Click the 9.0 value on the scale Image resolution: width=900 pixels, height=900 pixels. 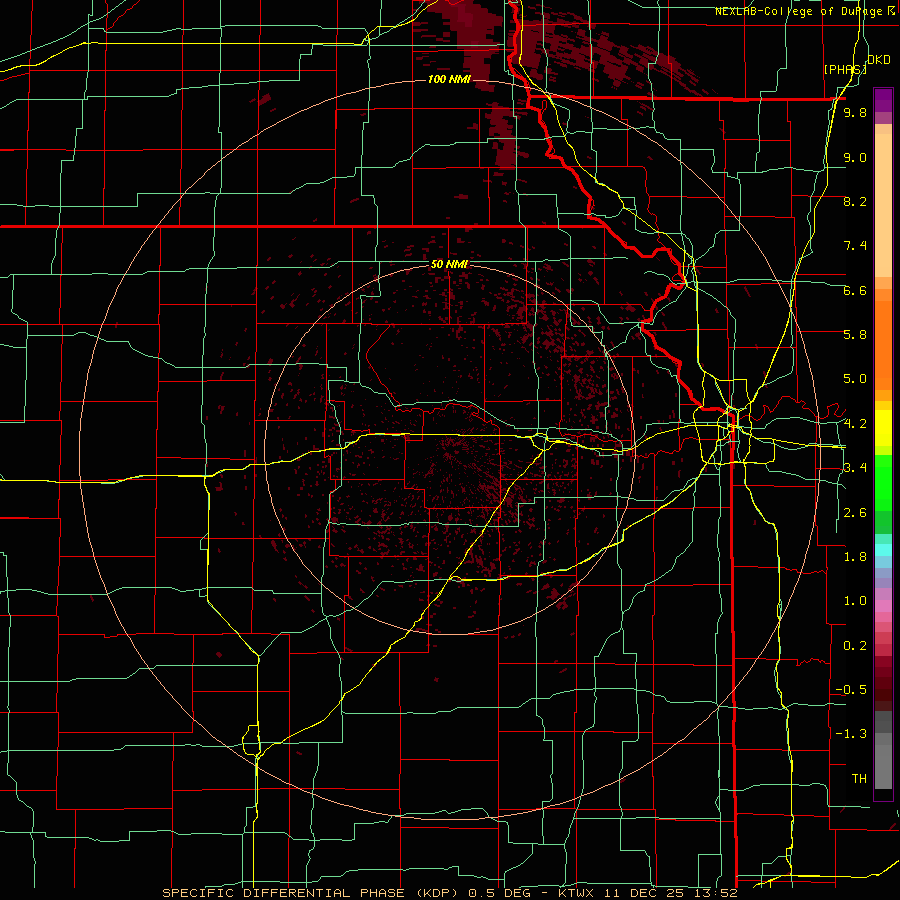(855, 157)
